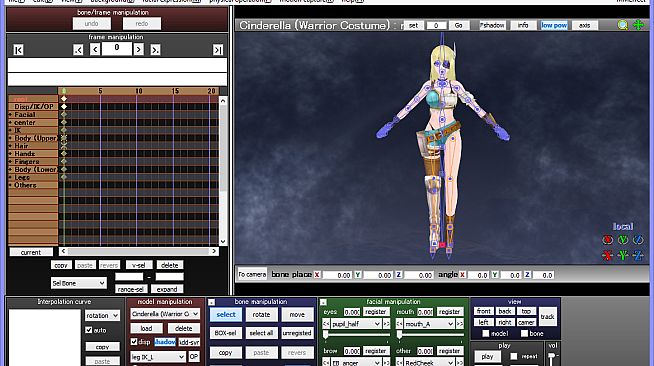Open the Cinderella model selection dropdown
The image size is (654, 366).
(165, 314)
